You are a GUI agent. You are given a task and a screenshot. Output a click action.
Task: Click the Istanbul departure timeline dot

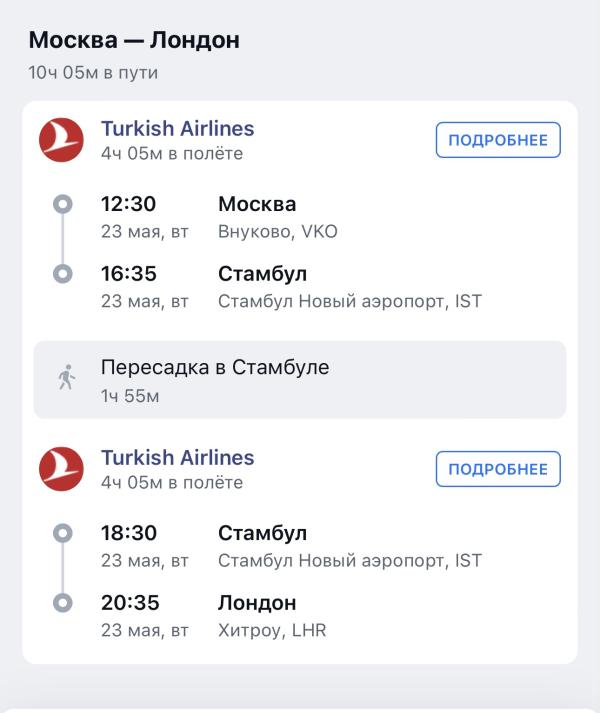(x=63, y=533)
